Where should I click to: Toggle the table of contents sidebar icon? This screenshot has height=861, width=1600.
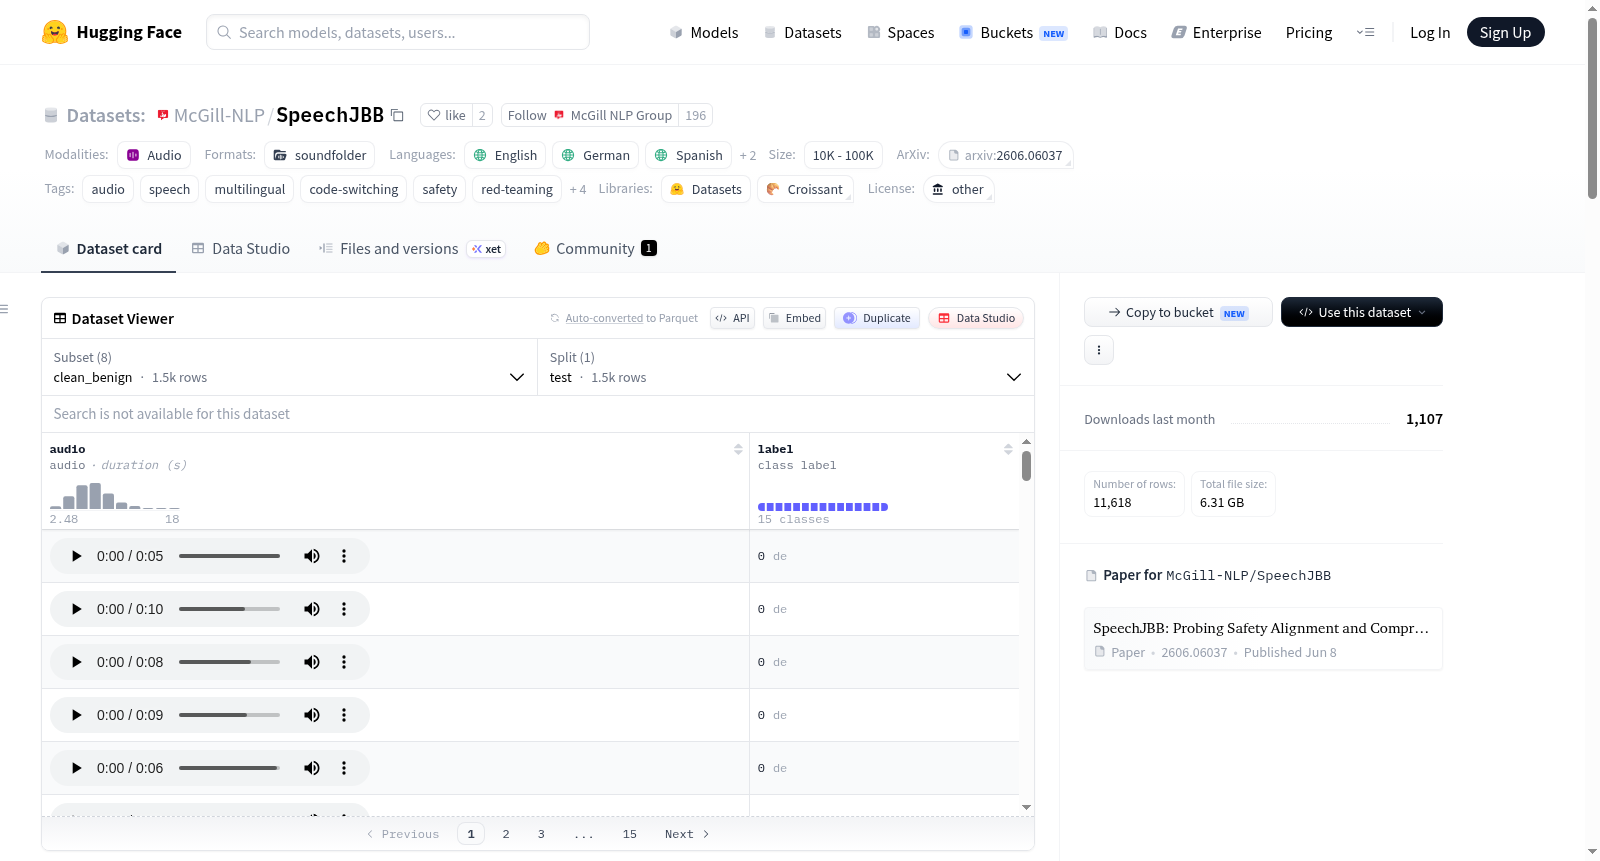(4, 309)
